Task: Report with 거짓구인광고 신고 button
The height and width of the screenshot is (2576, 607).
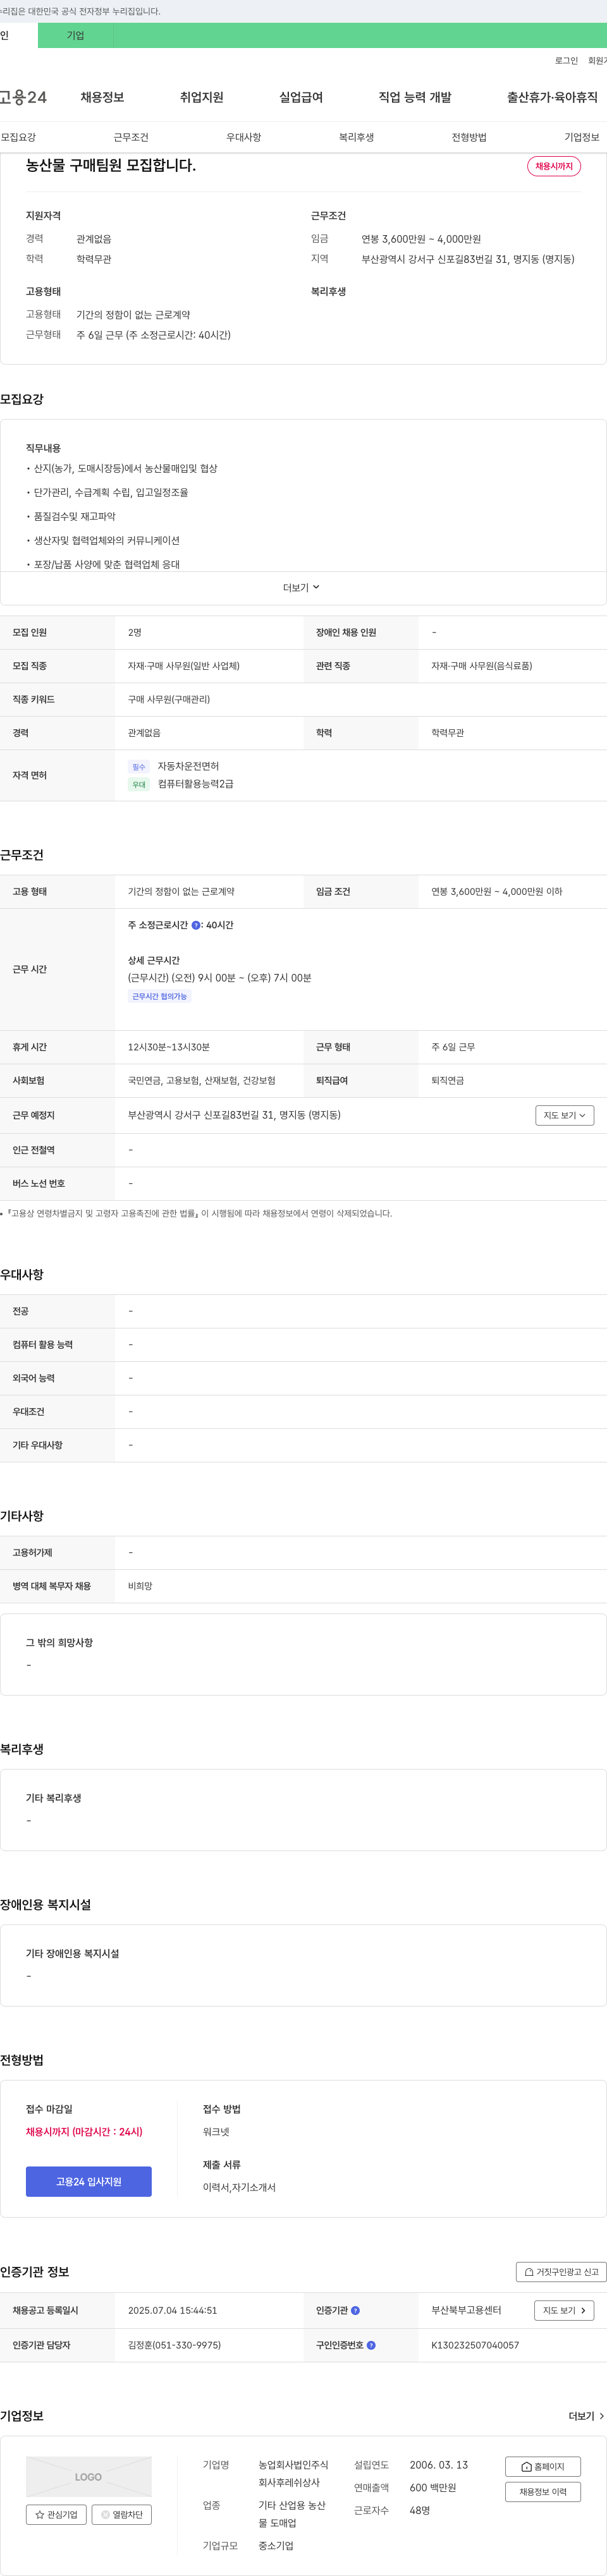Action: pos(561,2272)
